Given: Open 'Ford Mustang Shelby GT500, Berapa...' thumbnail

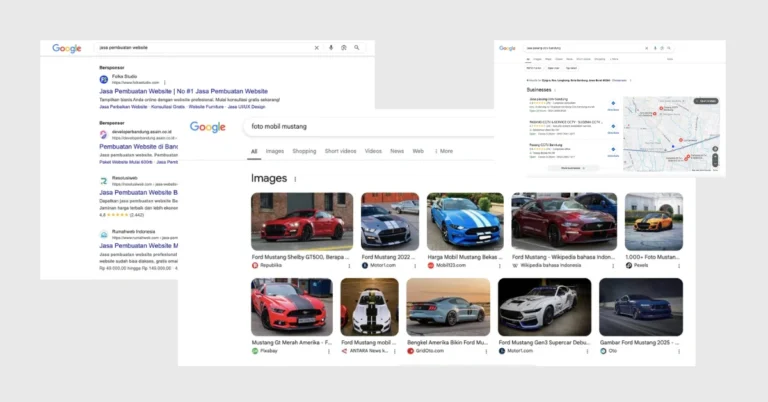Looking at the screenshot, I should 302,221.
